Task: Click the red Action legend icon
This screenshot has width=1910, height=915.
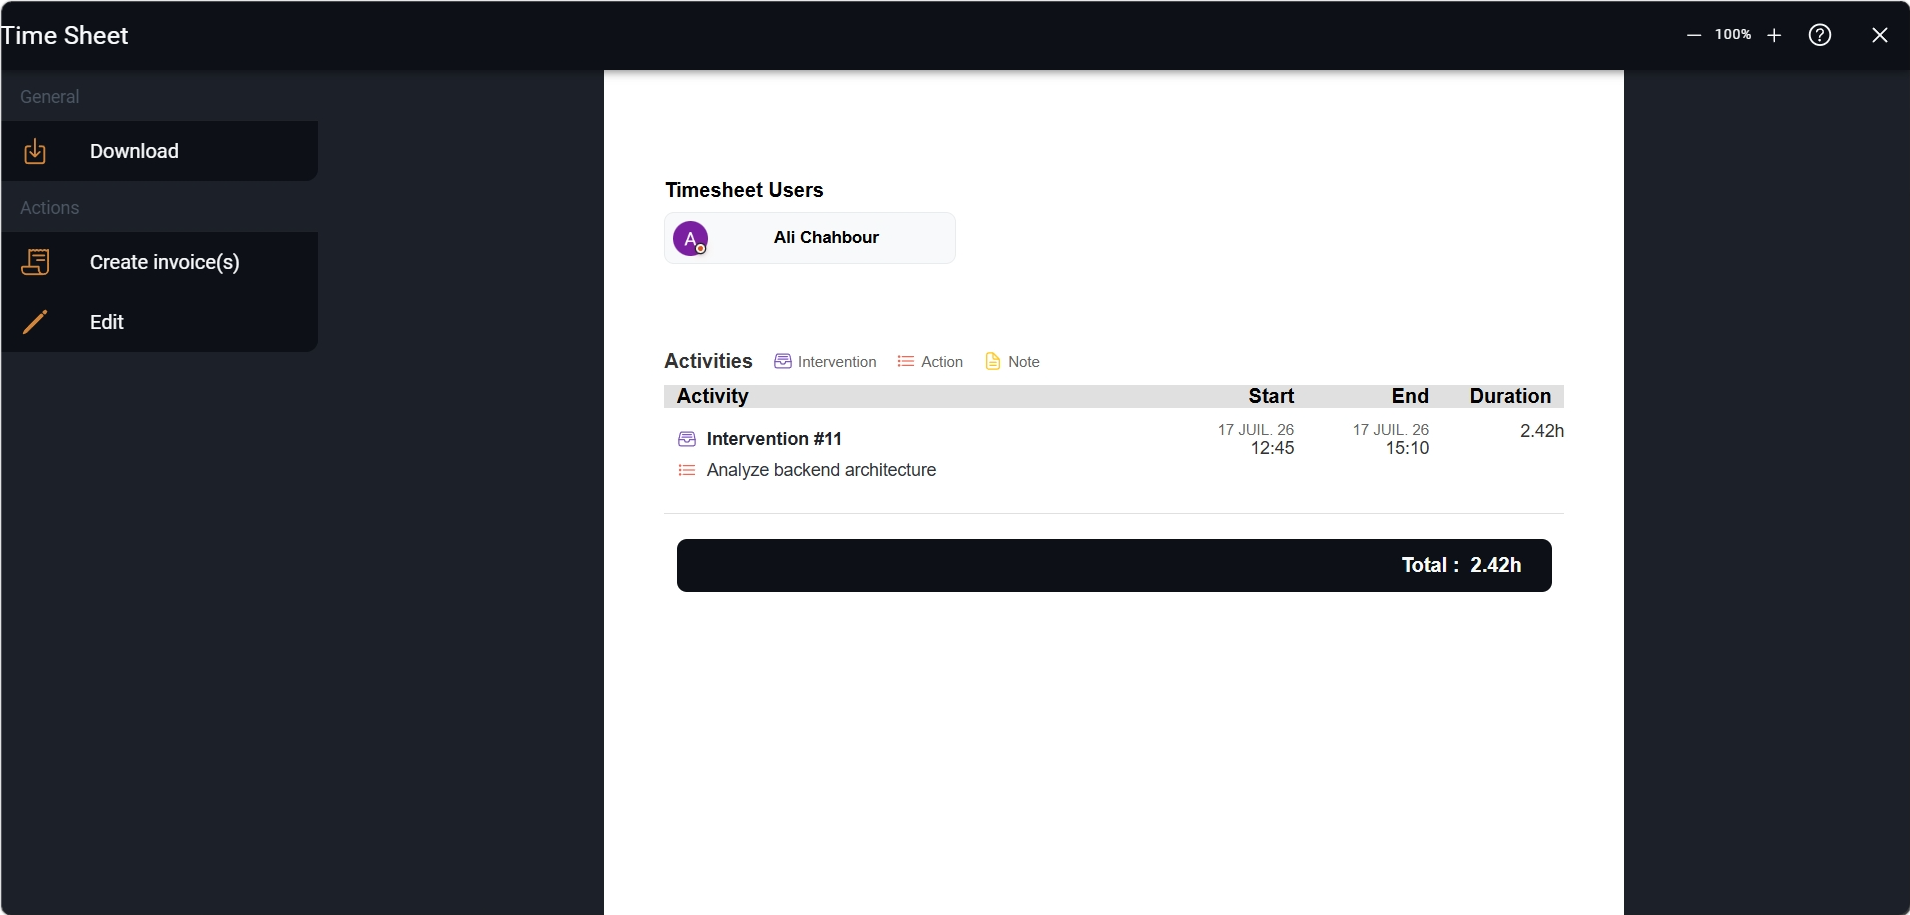Action: pos(906,361)
